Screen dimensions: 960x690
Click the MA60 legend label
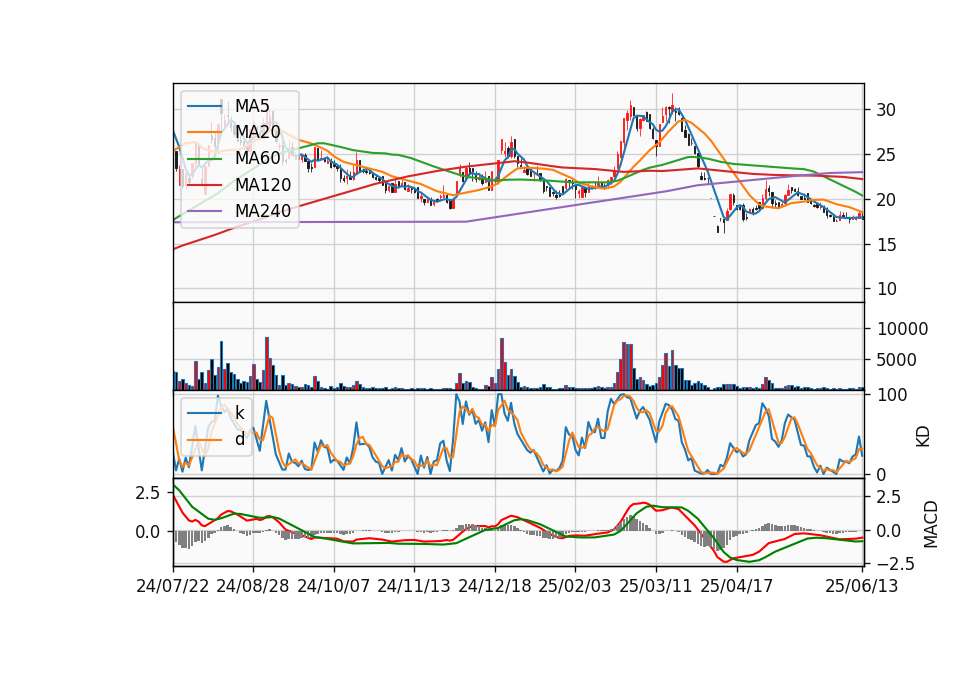(257, 158)
